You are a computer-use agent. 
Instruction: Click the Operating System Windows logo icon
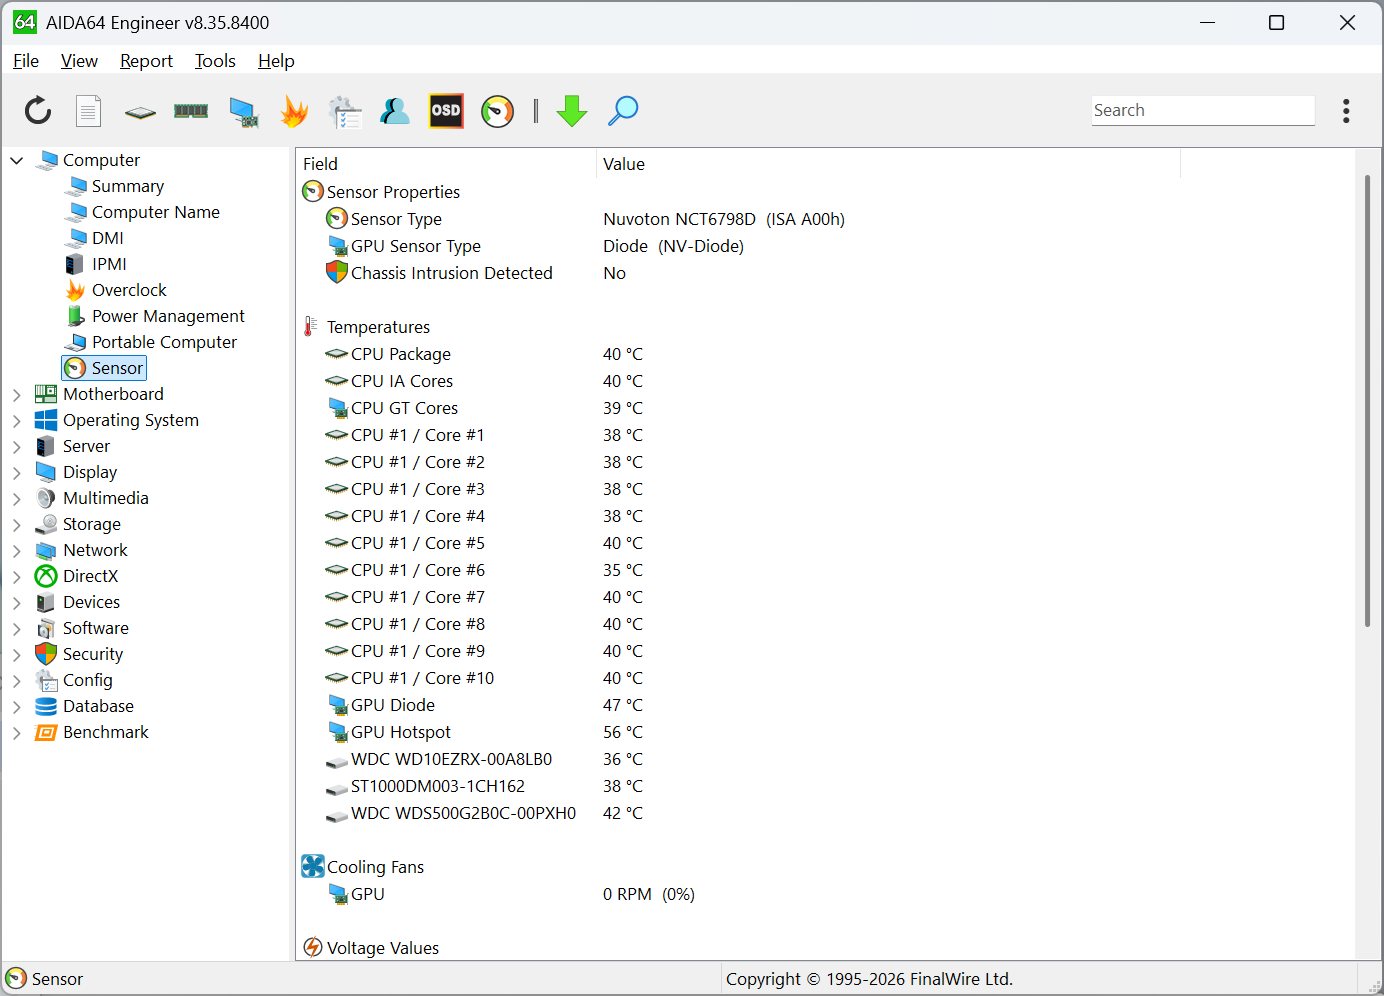(46, 420)
